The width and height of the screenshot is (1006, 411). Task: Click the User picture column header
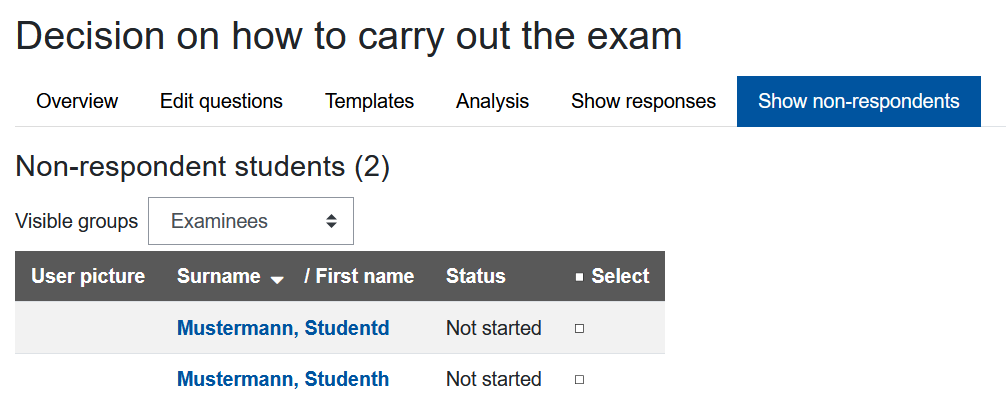pos(88,276)
